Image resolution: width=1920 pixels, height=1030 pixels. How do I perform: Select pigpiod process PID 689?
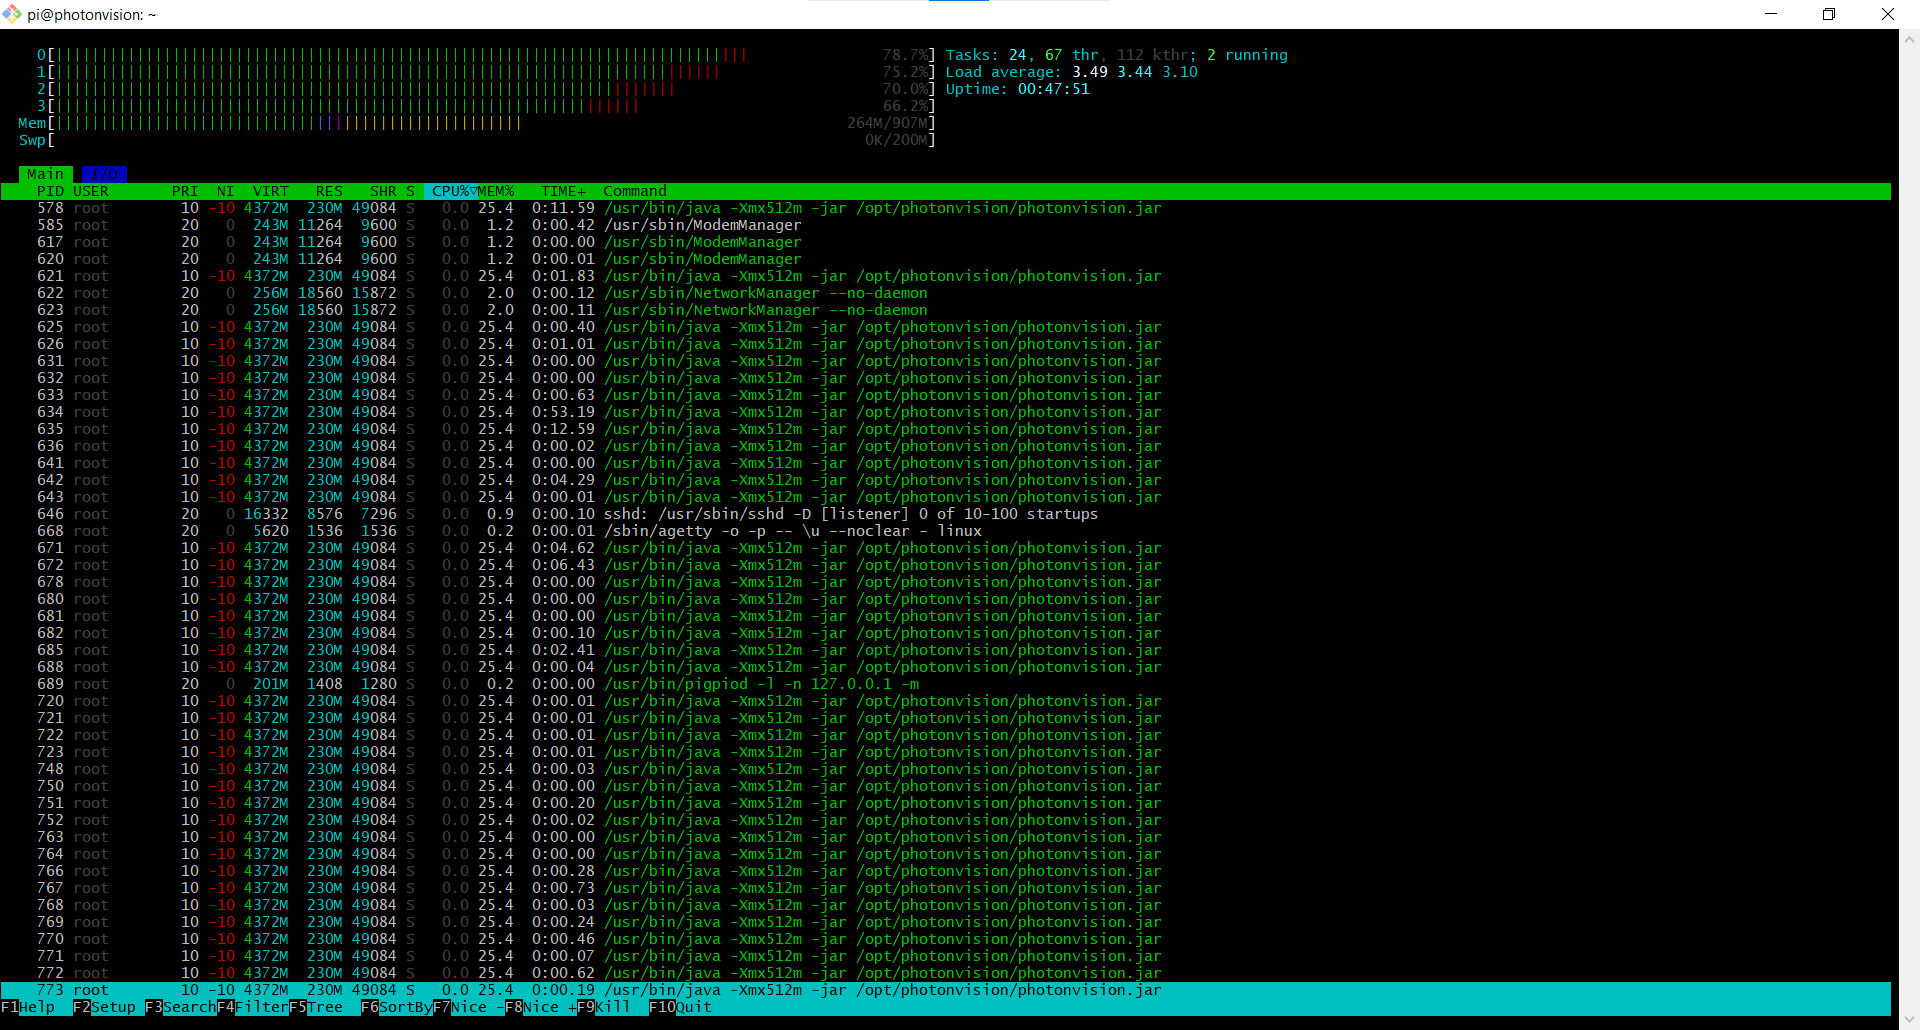[946, 684]
